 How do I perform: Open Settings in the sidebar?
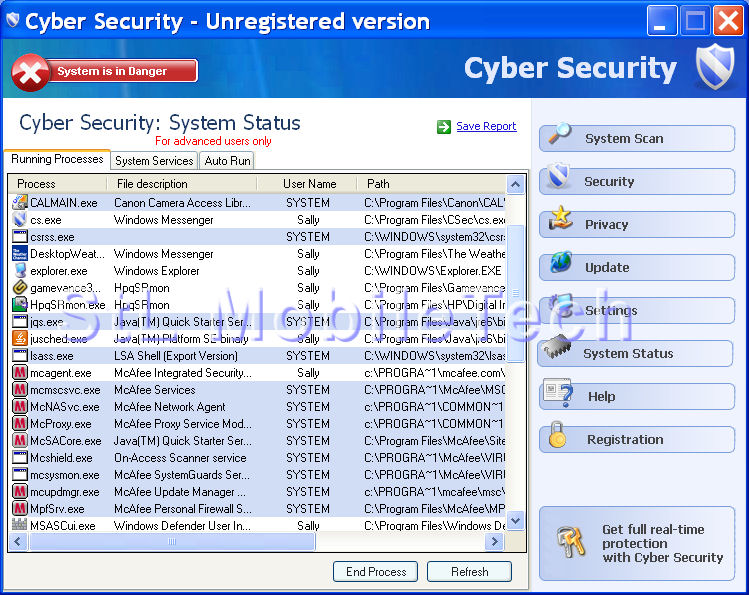tap(636, 311)
